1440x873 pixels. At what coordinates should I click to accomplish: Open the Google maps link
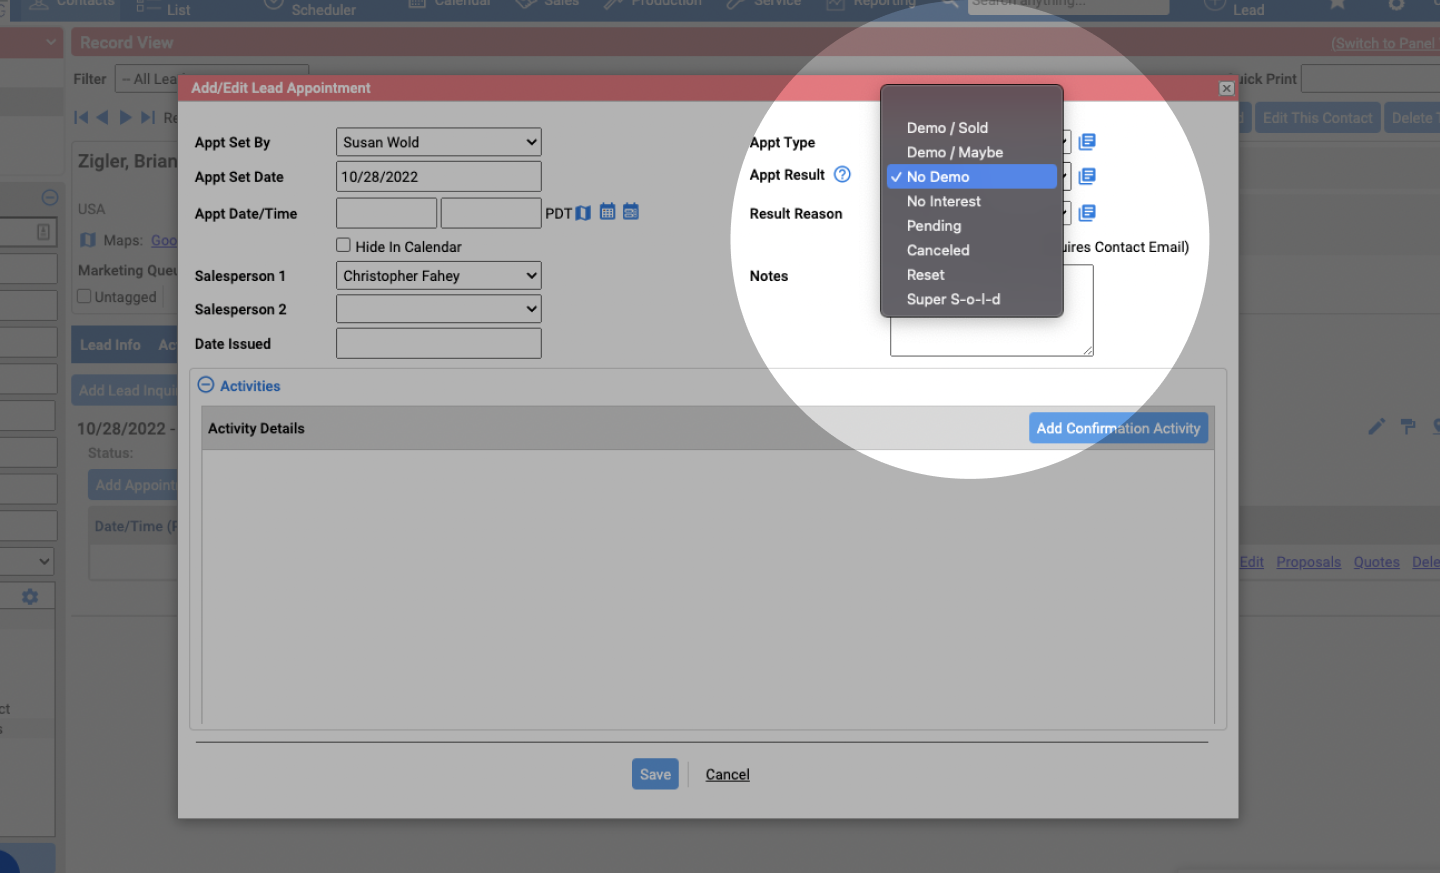(164, 240)
